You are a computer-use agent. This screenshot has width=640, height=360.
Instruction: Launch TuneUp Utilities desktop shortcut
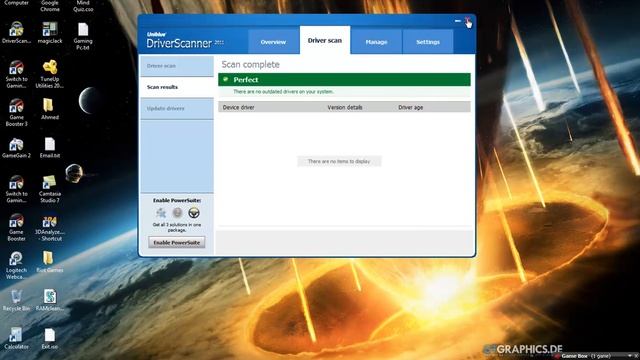point(50,74)
